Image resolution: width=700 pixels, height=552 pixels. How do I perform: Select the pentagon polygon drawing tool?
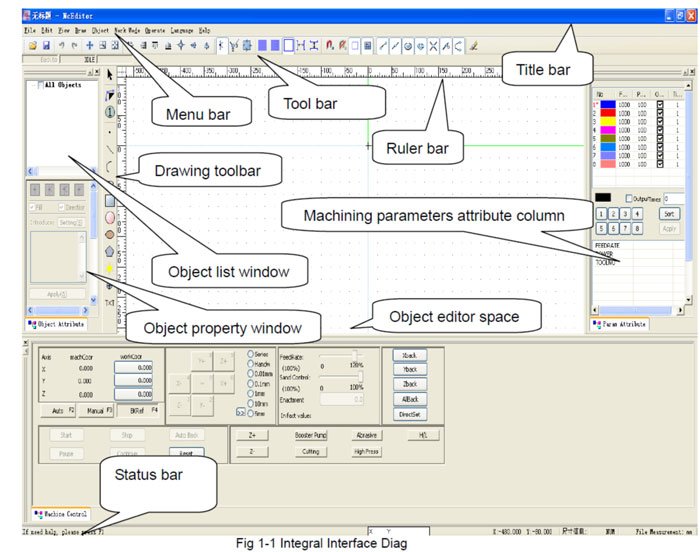(109, 251)
